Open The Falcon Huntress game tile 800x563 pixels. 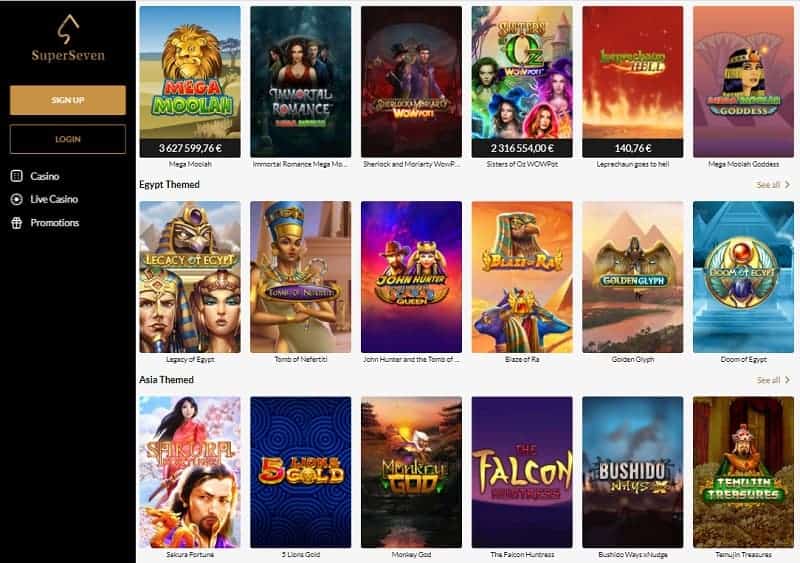click(x=522, y=472)
